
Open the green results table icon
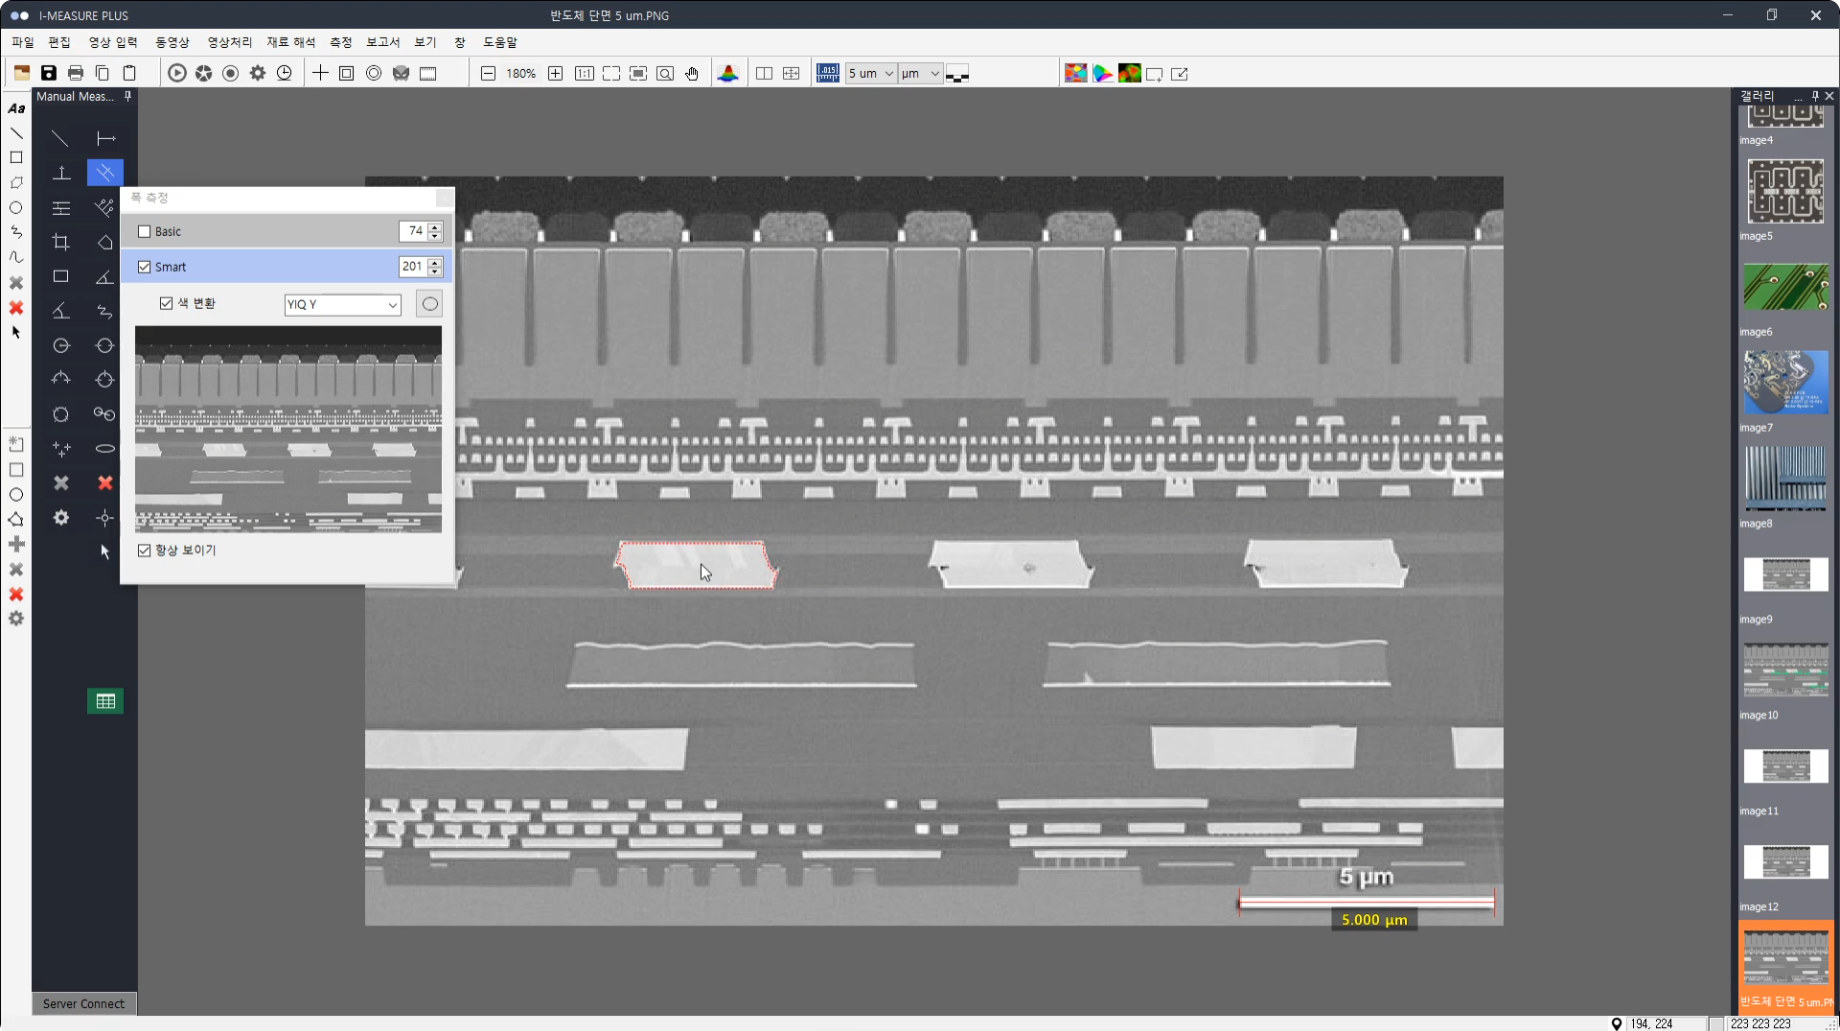click(x=105, y=701)
